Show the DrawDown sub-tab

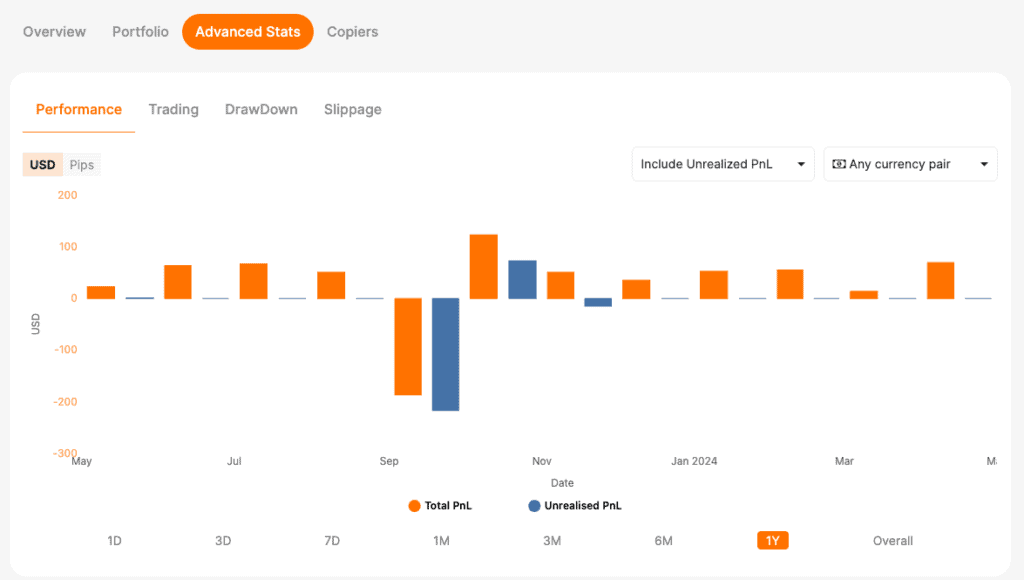[261, 109]
